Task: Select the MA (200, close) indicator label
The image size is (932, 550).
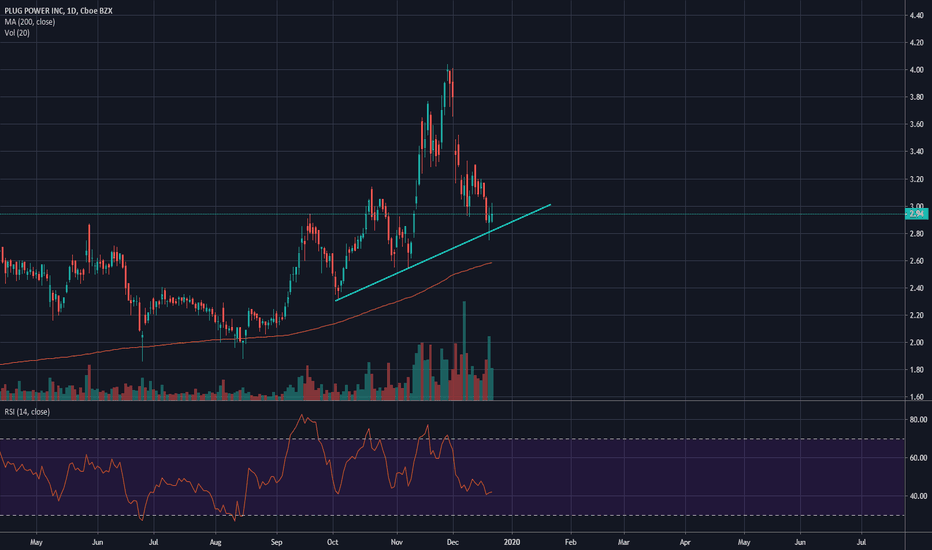Action: pyautogui.click(x=30, y=22)
